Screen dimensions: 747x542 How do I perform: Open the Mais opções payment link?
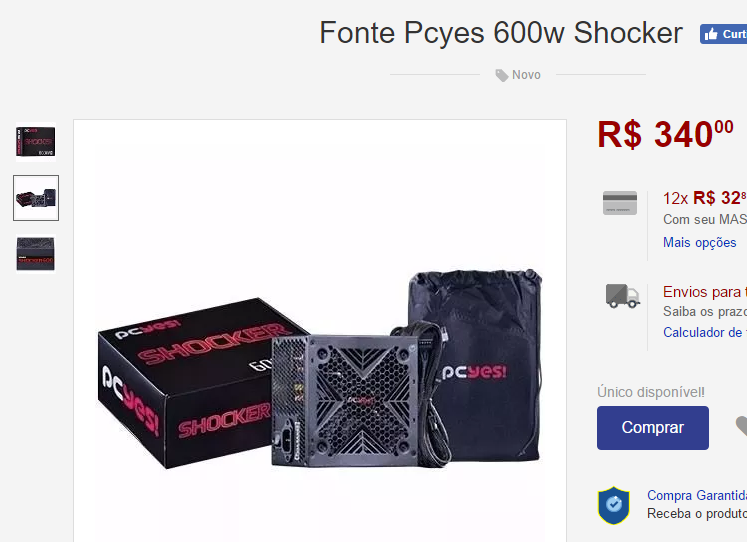click(x=699, y=242)
